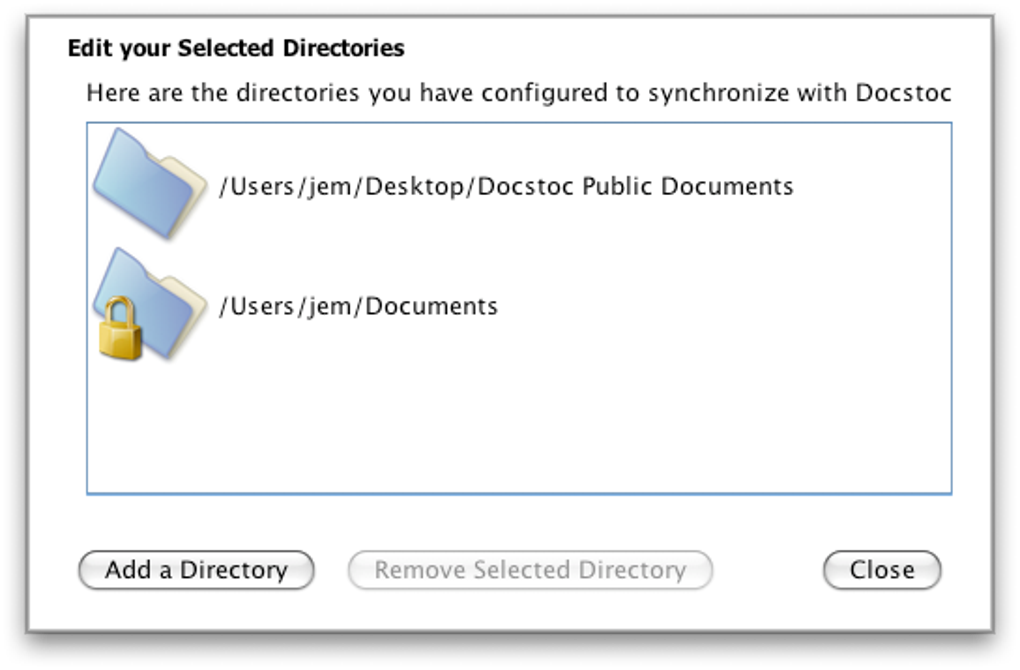
Task: Click Remove Selected Directory button
Action: (x=530, y=570)
